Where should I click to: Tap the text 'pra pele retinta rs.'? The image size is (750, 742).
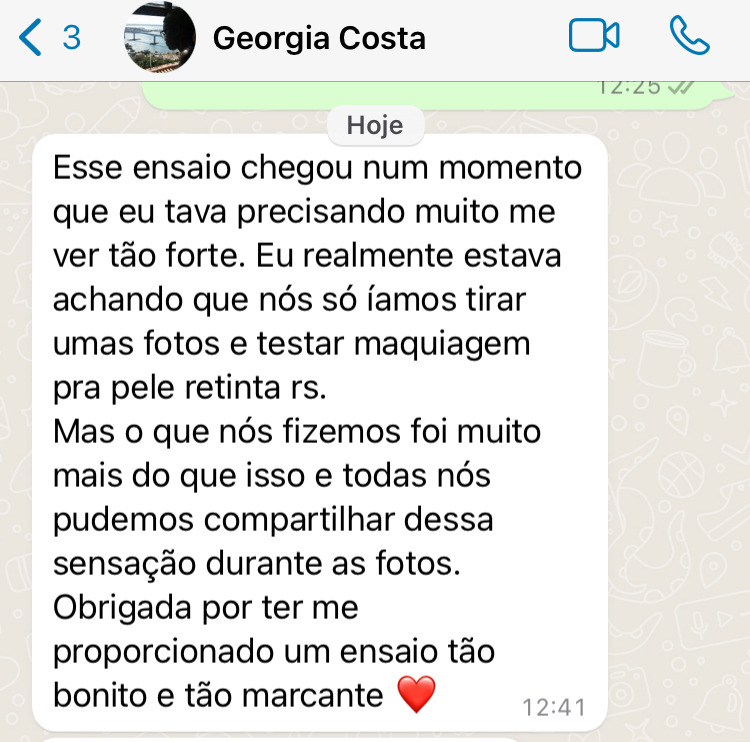click(189, 388)
